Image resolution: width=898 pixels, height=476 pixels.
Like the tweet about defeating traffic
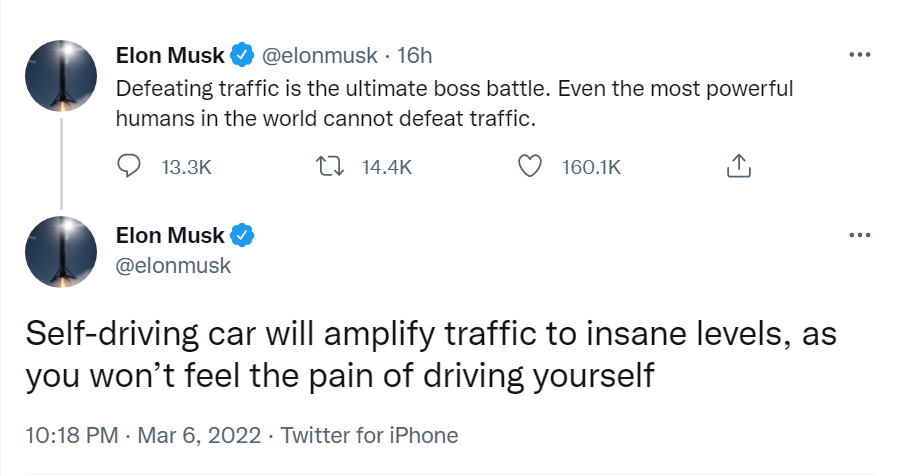529,167
